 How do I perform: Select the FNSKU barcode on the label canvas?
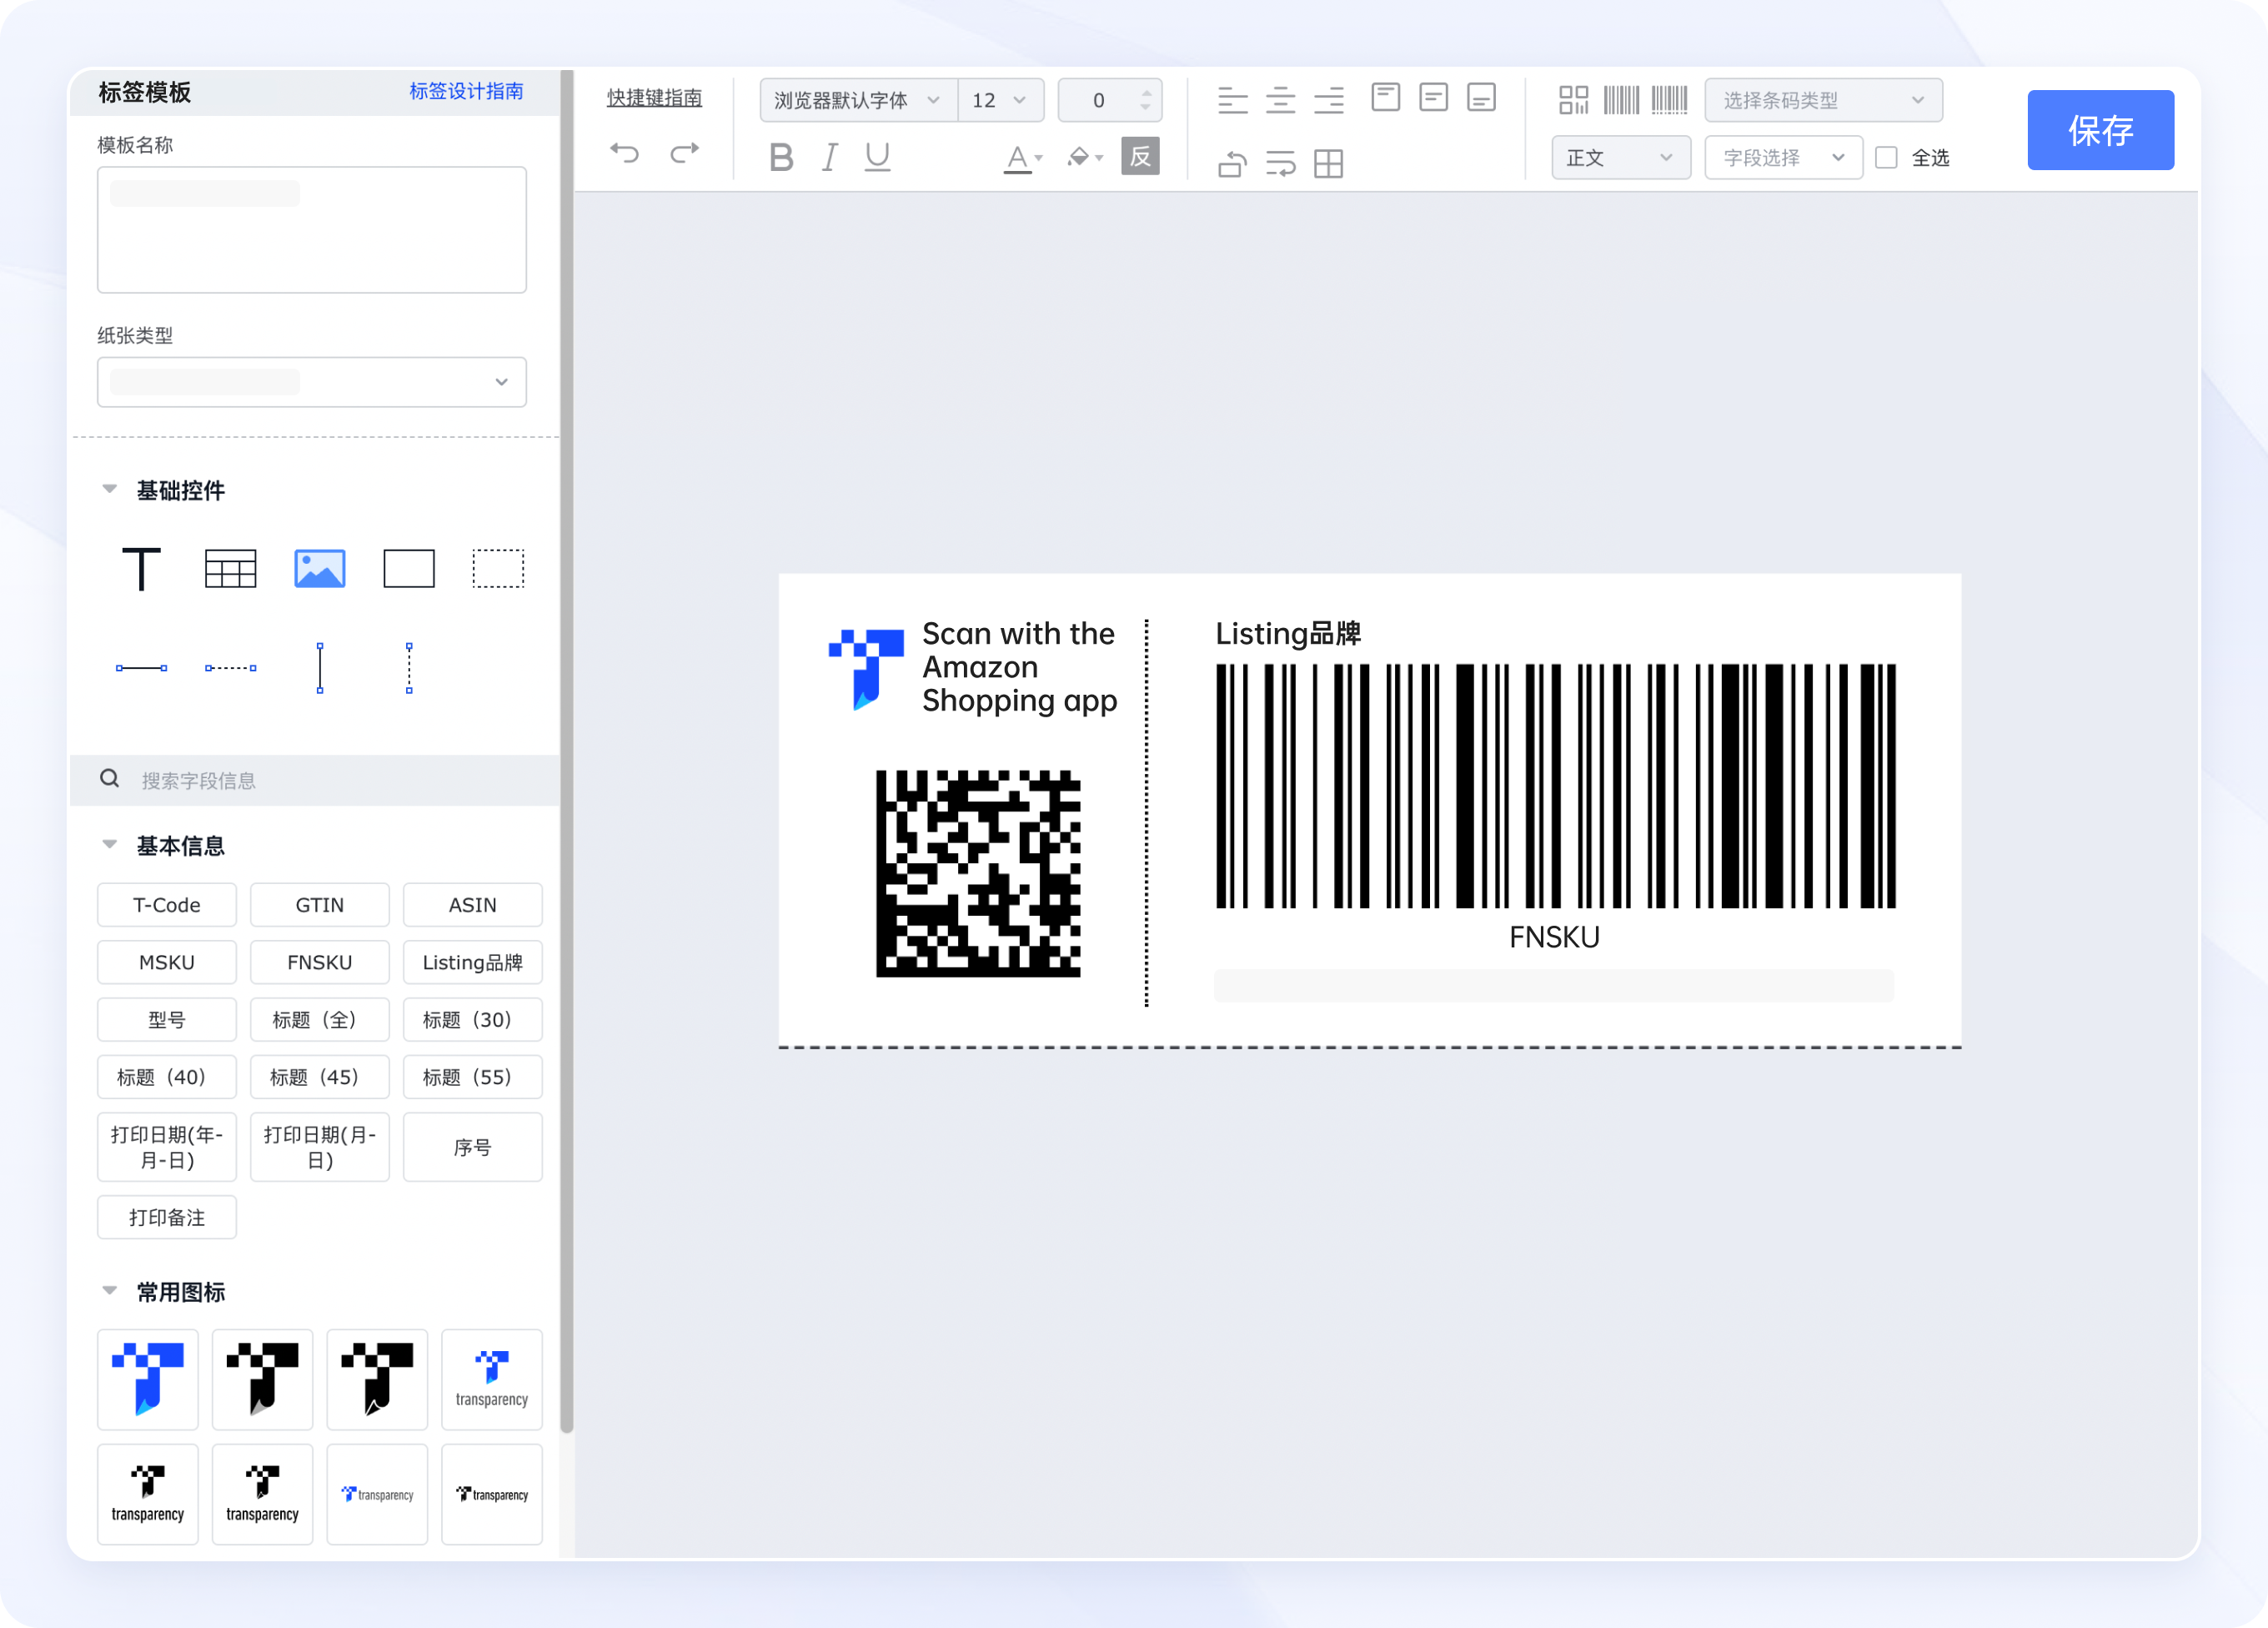1555,786
